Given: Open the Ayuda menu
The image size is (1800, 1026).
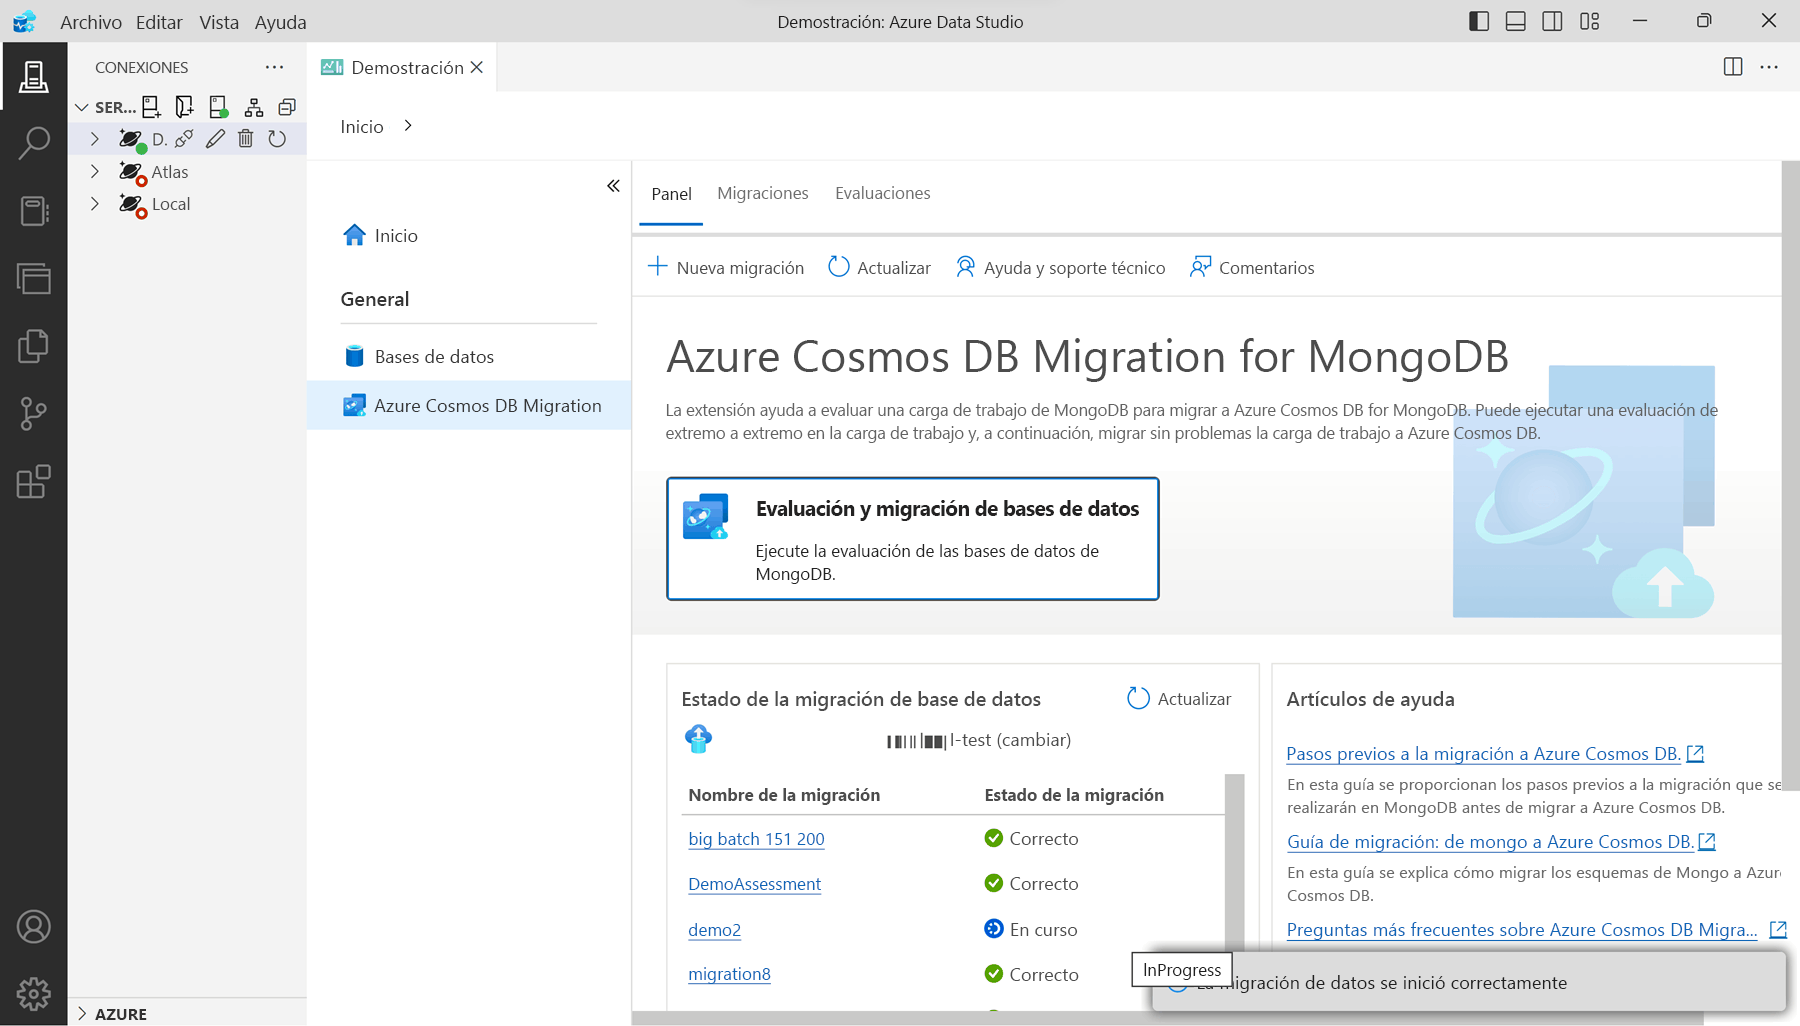Looking at the screenshot, I should (280, 21).
